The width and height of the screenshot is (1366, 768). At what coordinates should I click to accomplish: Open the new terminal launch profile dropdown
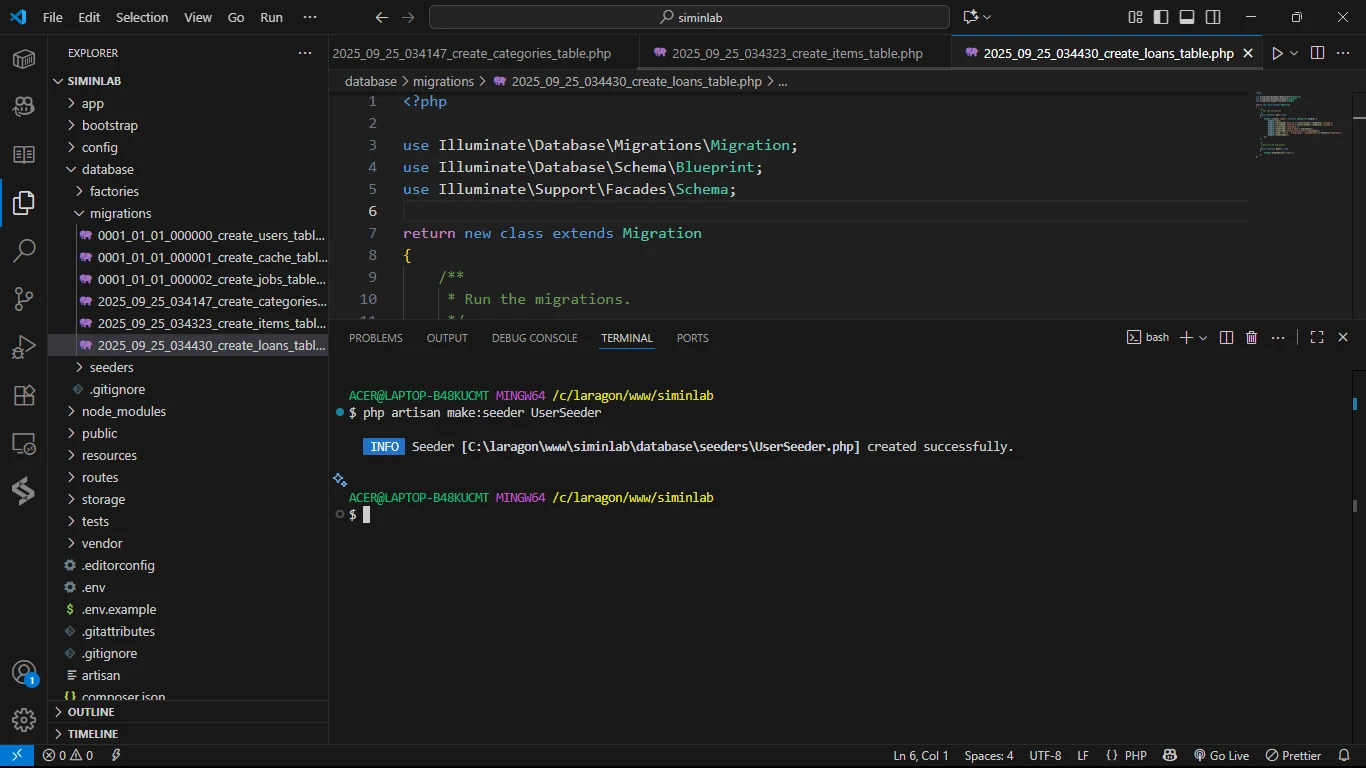[x=1203, y=338]
